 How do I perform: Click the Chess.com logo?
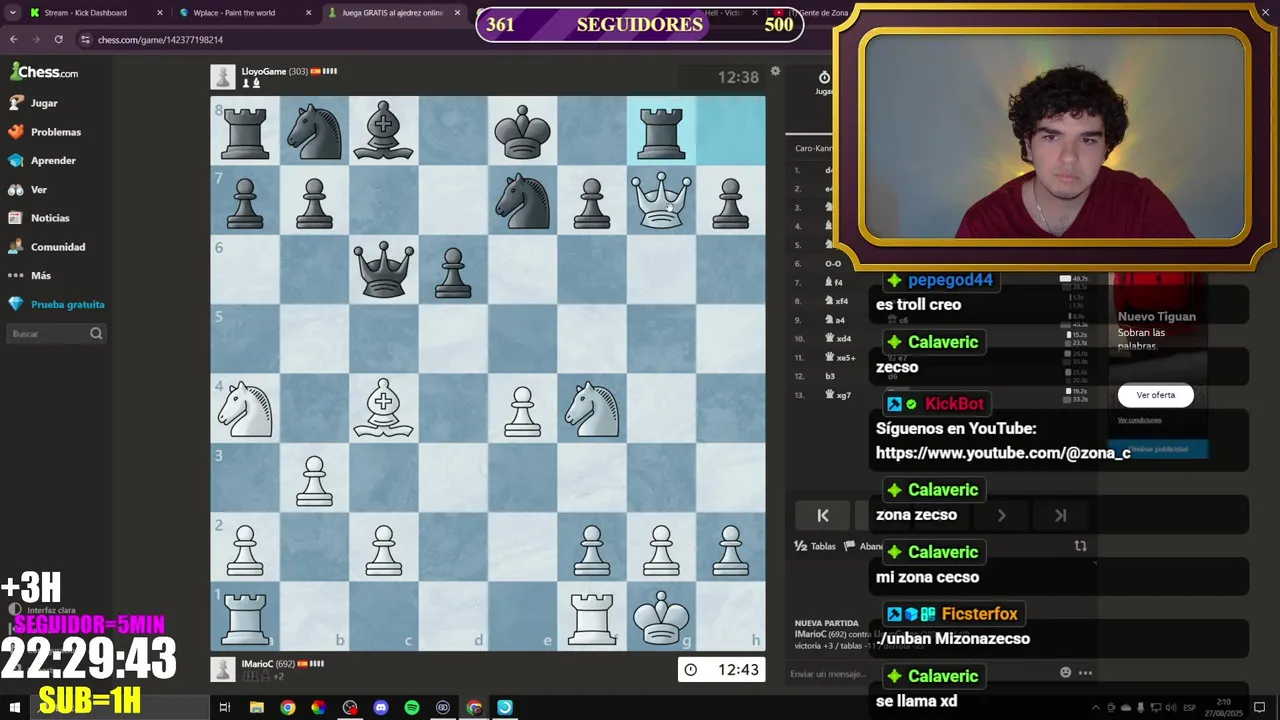coord(44,72)
